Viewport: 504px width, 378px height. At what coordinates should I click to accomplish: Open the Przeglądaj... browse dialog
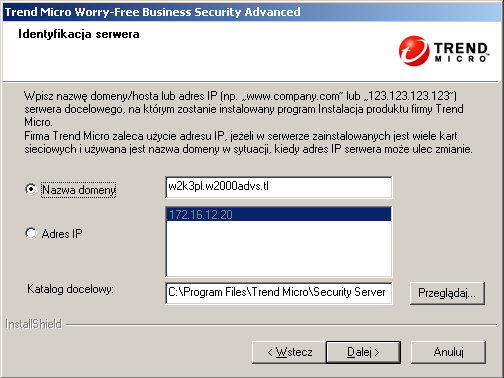tap(447, 293)
